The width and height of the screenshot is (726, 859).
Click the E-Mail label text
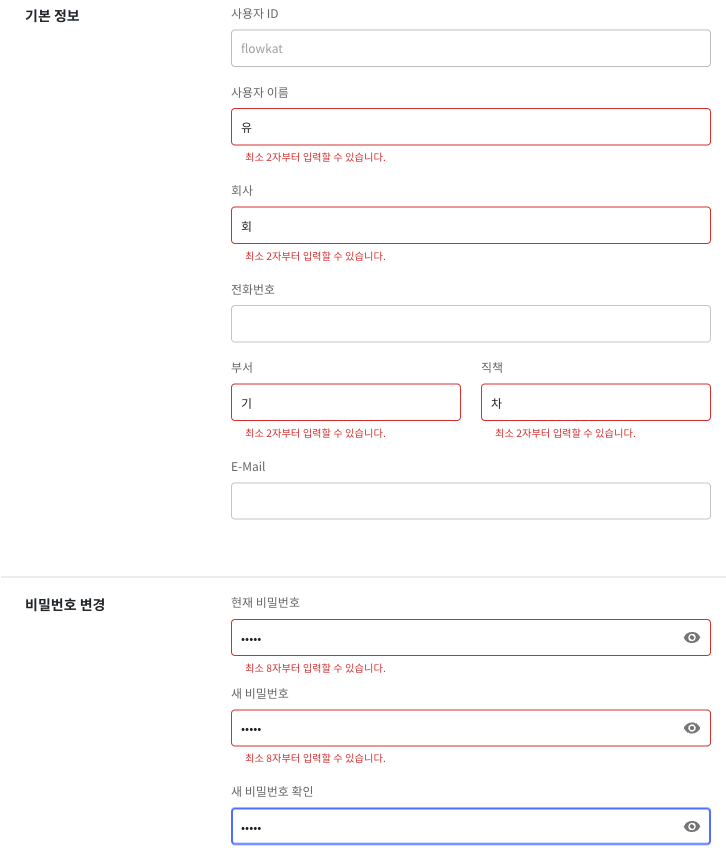point(248,467)
